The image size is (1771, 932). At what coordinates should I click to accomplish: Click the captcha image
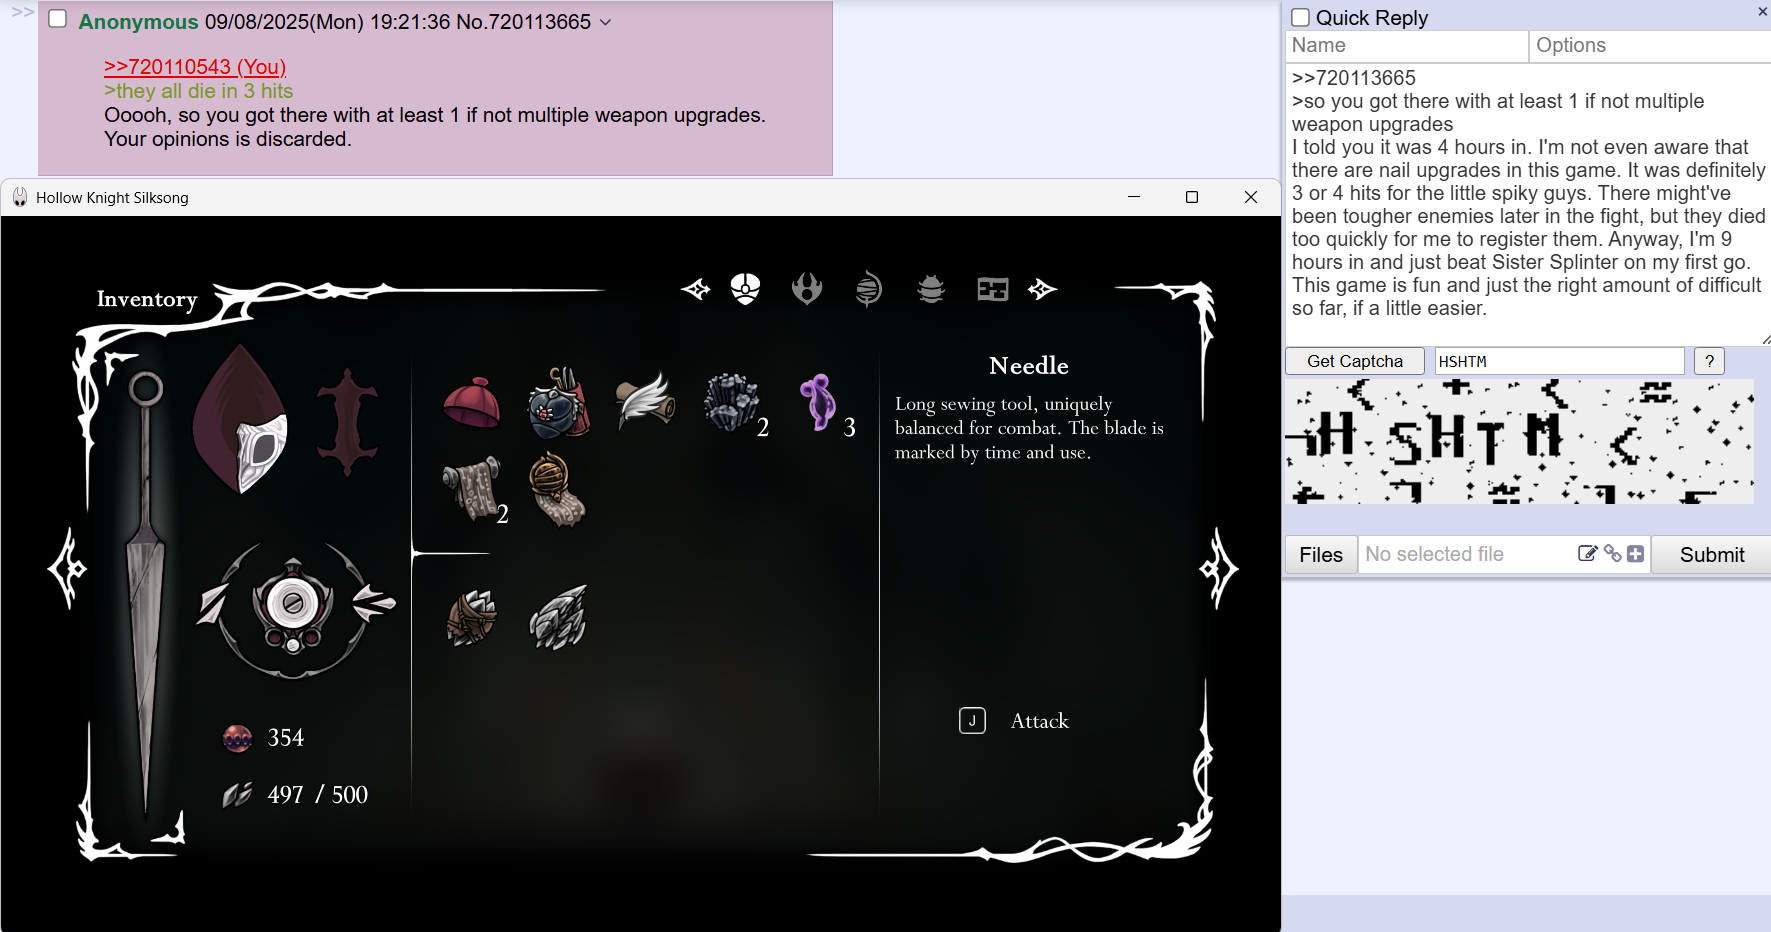click(1520, 441)
